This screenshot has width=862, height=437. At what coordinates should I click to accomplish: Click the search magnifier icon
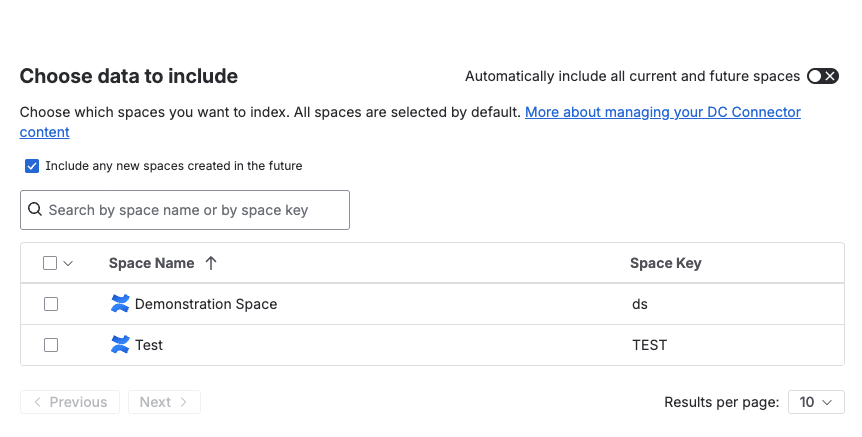pyautogui.click(x=35, y=210)
